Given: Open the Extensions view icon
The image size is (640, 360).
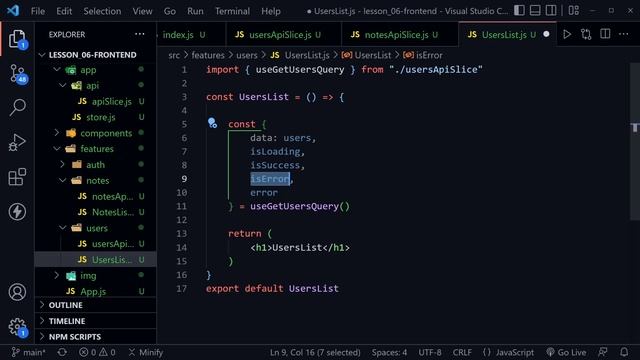Looking at the screenshot, I should pyautogui.click(x=17, y=177).
